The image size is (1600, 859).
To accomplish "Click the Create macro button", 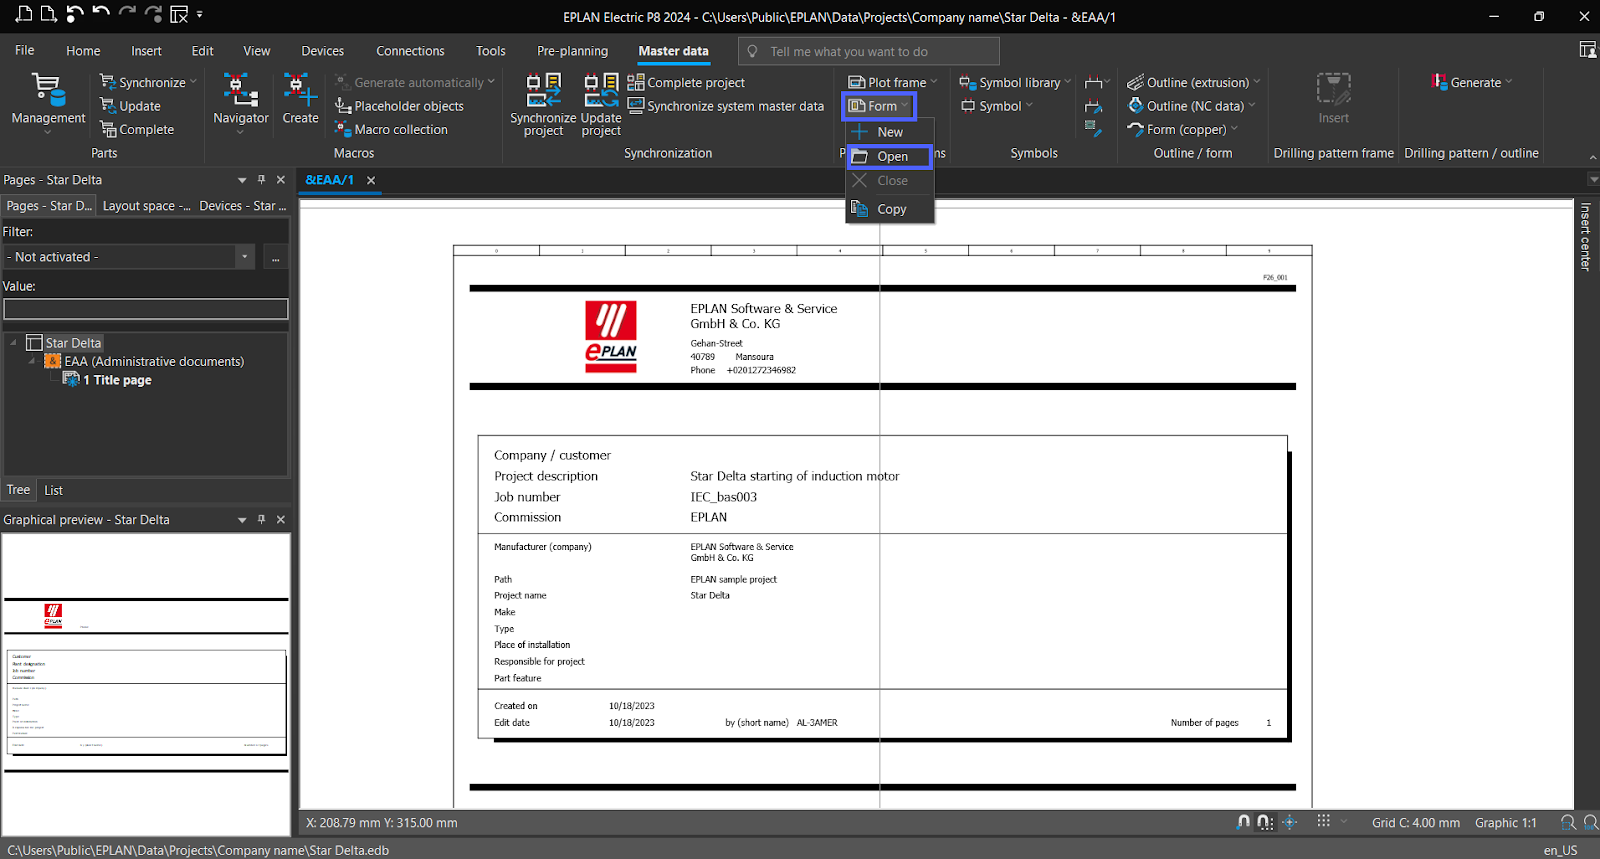I will pyautogui.click(x=300, y=99).
